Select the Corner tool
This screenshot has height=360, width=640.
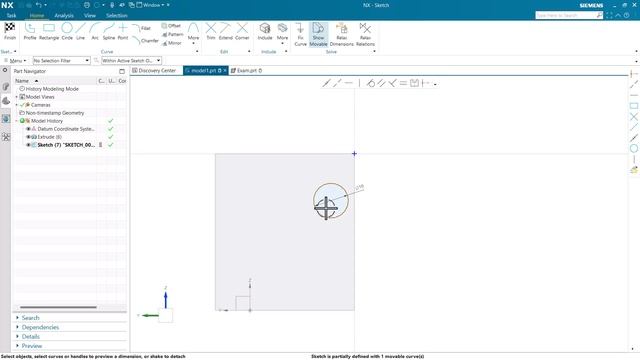tap(242, 31)
